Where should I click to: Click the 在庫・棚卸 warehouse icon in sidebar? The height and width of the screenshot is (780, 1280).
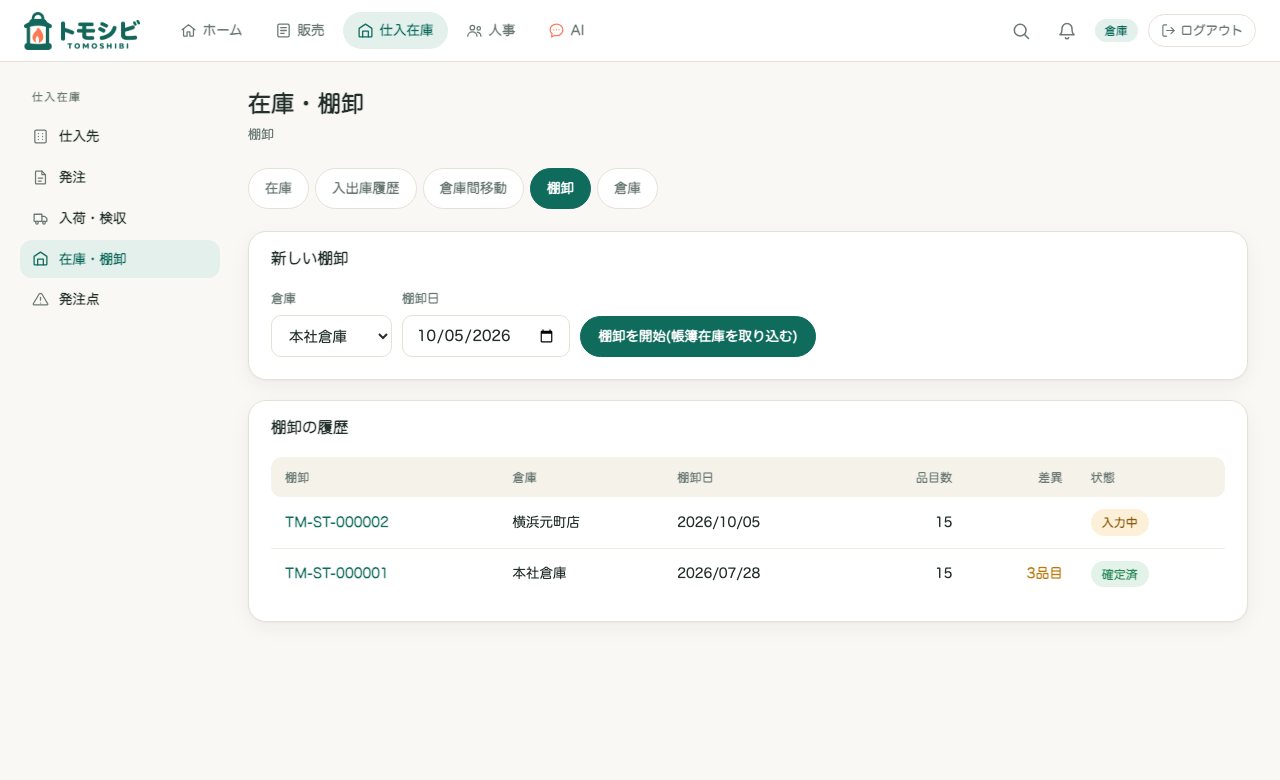(x=40, y=259)
